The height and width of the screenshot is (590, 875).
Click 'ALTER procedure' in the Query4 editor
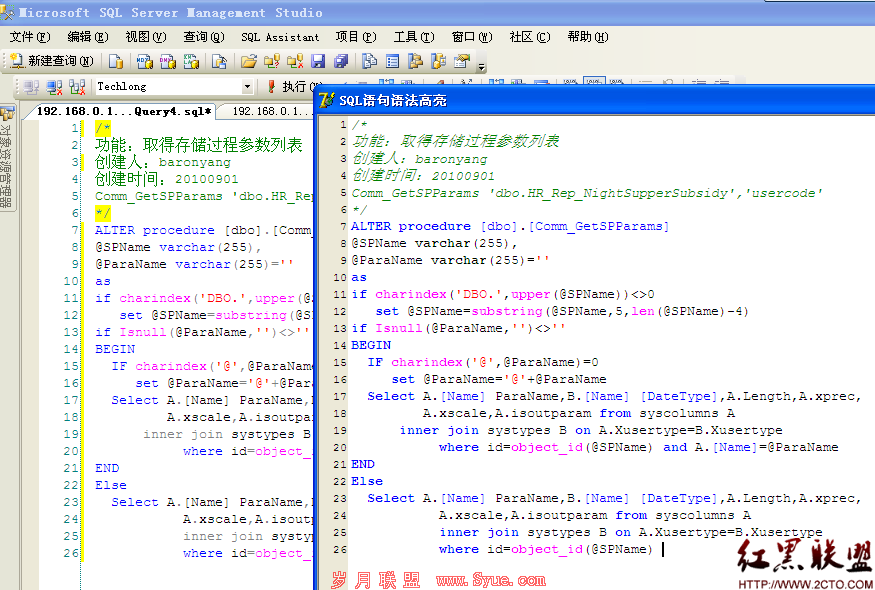click(155, 230)
